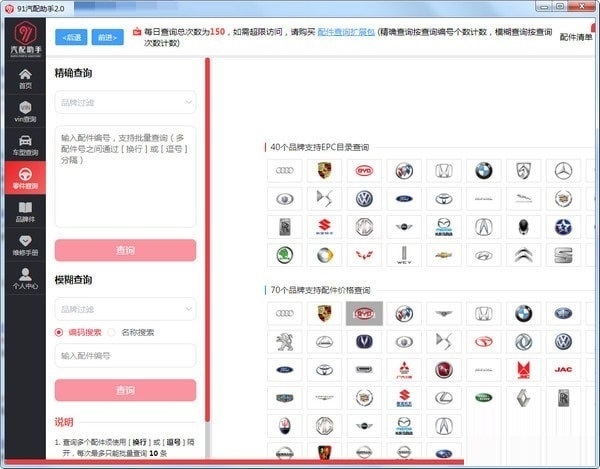Choose the Changan V logo
This screenshot has height=469, width=600.
364,341
